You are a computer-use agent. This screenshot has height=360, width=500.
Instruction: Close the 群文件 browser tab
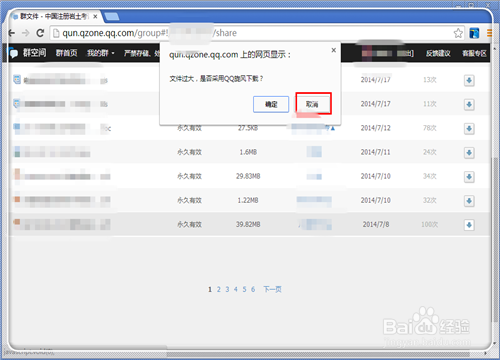click(x=95, y=16)
